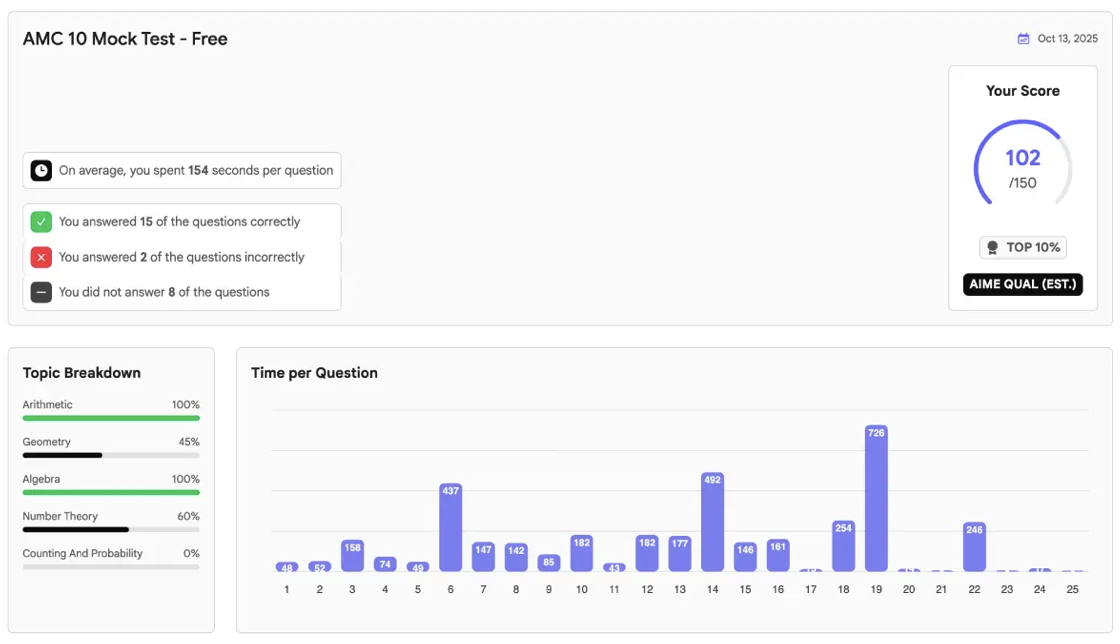Image resolution: width=1120 pixels, height=644 pixels.
Task: Click the bar labeled 161 for question 16
Action: click(778, 555)
